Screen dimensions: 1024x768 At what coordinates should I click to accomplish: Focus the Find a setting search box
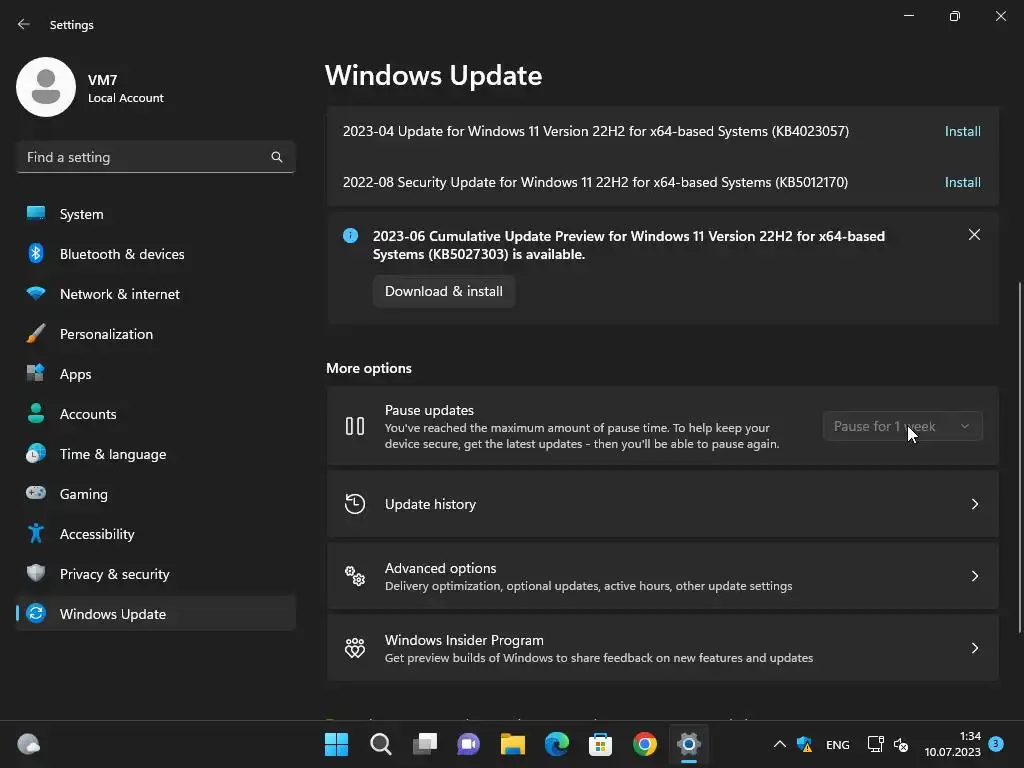tap(155, 157)
